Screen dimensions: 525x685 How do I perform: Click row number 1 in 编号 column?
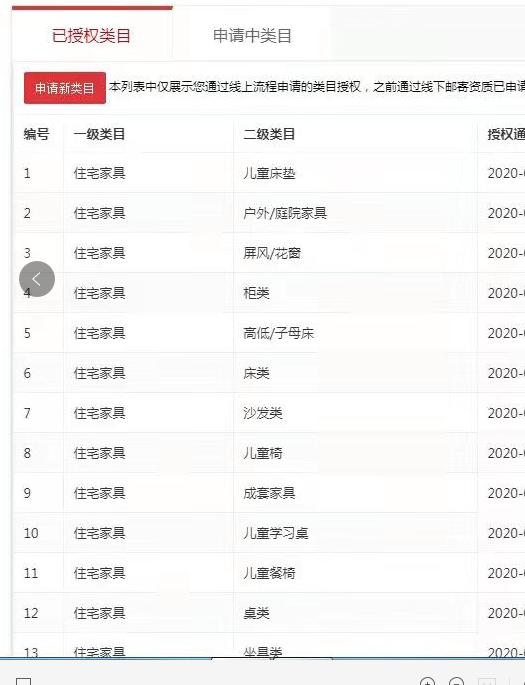point(27,173)
